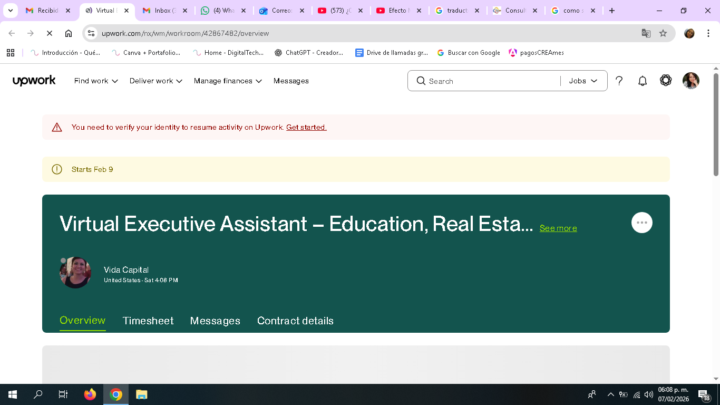Open Firefox from the taskbar

click(90, 394)
